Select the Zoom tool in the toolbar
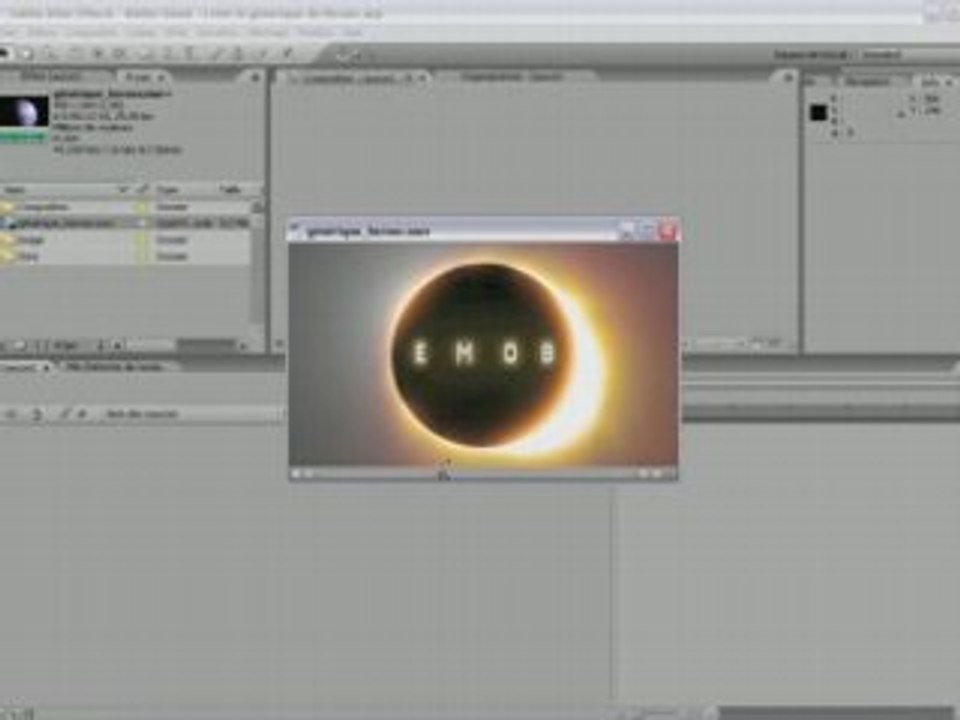Image resolution: width=960 pixels, height=720 pixels. (x=49, y=54)
